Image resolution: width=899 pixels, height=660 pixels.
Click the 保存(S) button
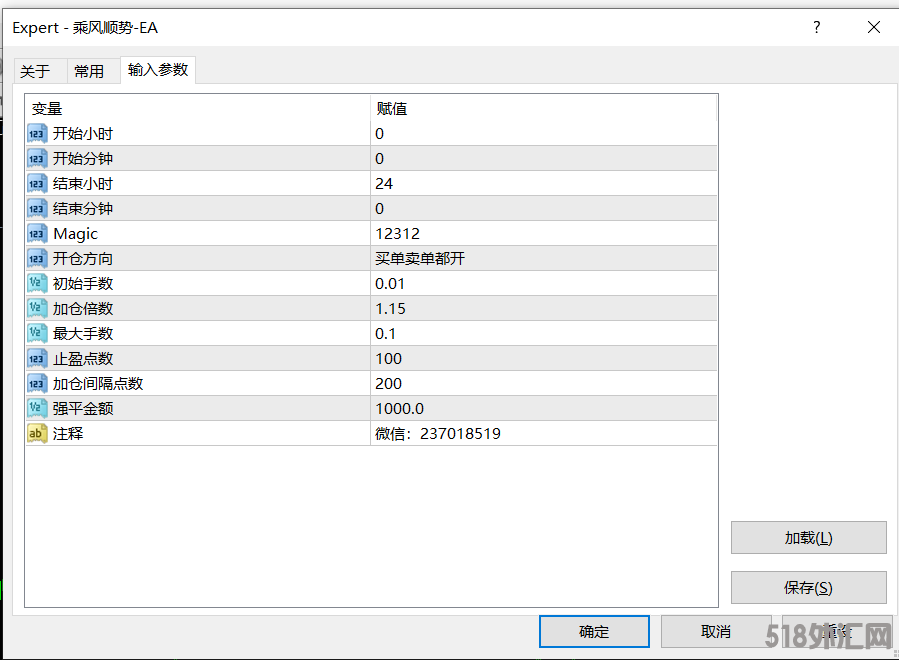[x=808, y=588]
